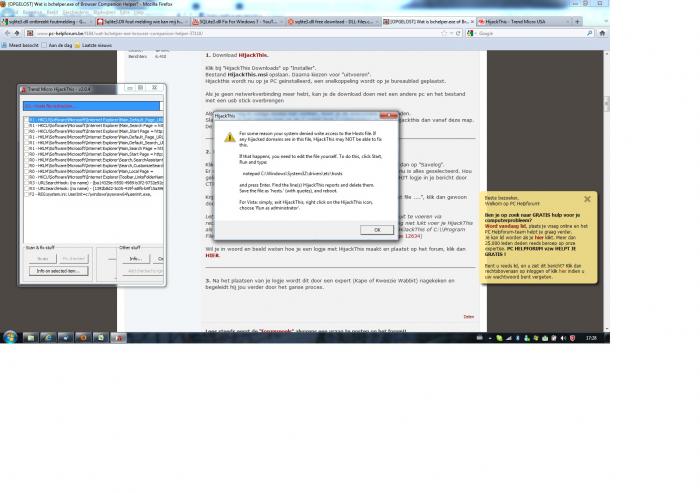
Task: Click OK in the HijackThis warning dialog
Action: (x=377, y=230)
